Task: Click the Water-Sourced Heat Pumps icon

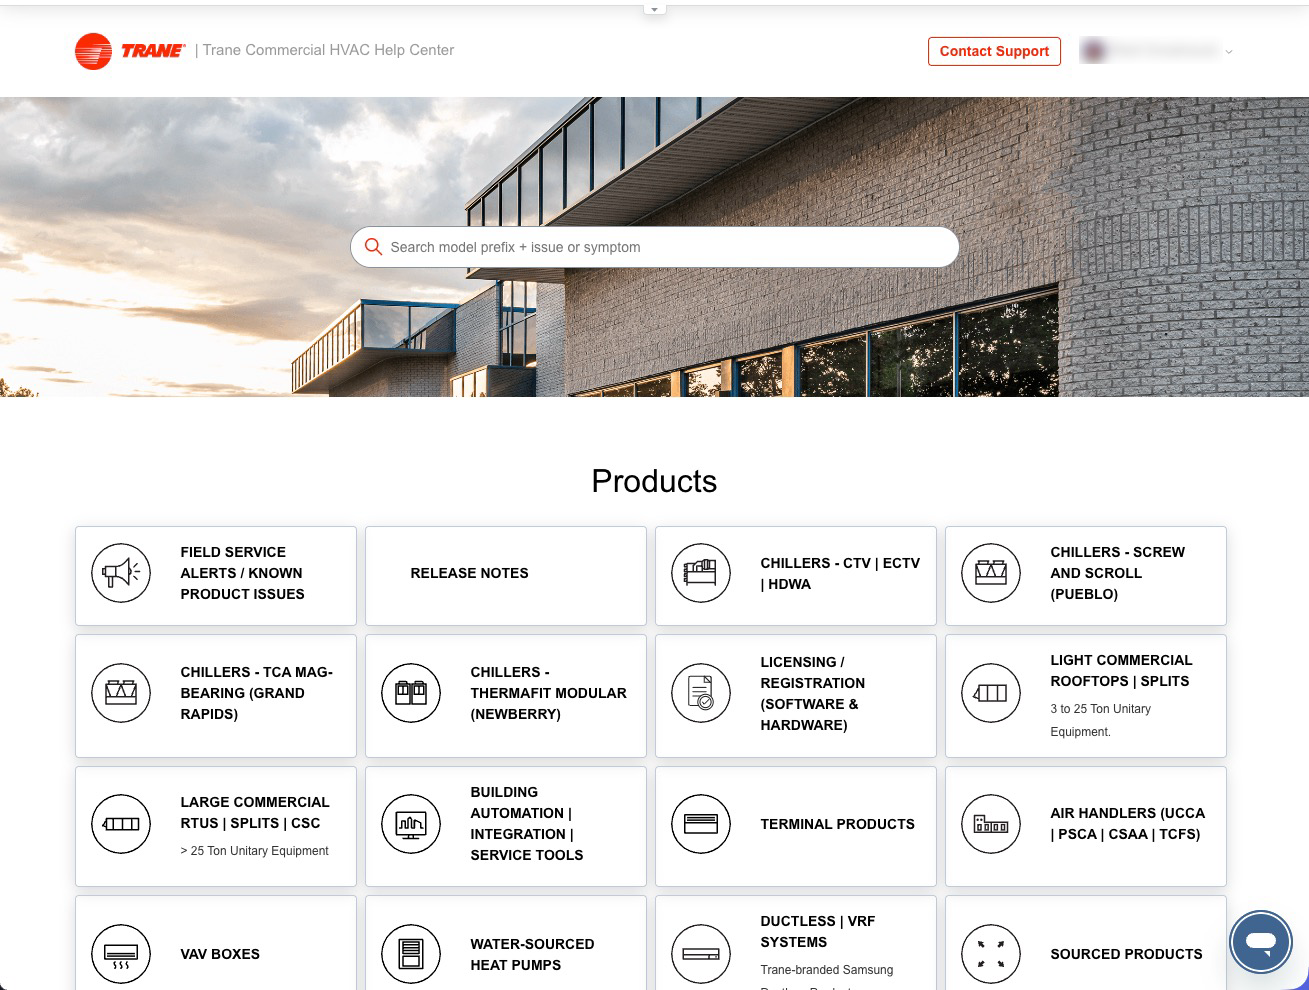Action: coord(411,954)
